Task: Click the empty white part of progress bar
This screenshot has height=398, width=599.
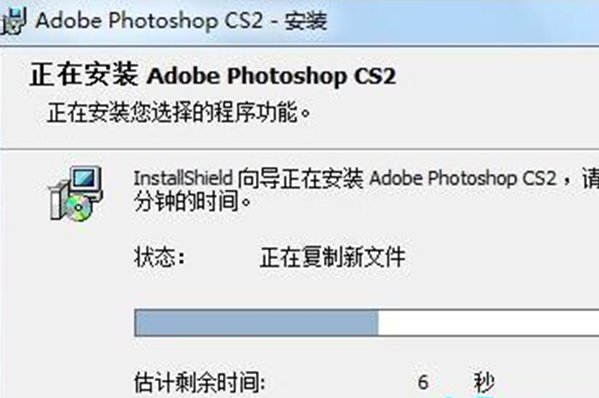Action: [x=489, y=323]
